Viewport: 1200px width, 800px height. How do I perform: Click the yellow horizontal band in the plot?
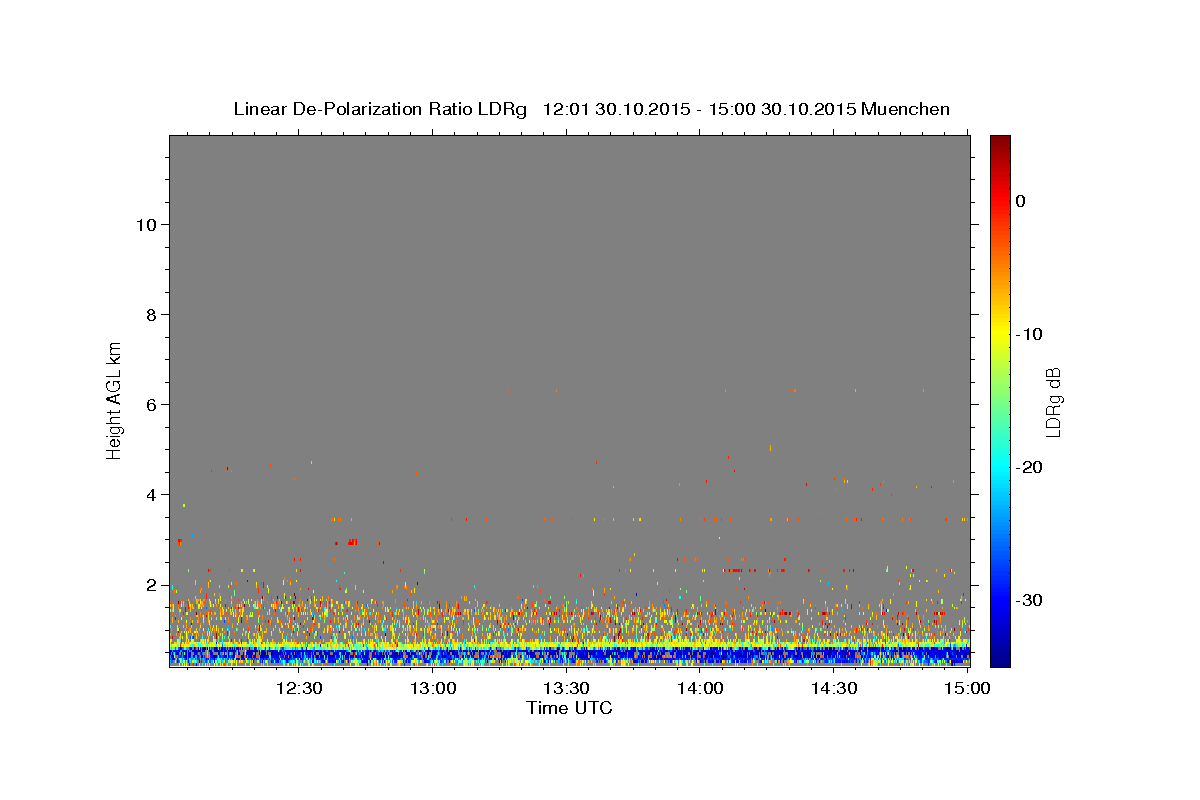point(569,645)
